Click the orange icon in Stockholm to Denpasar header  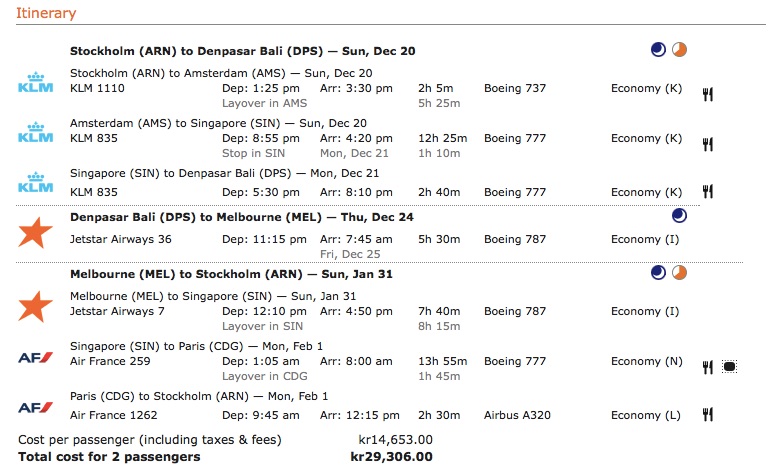point(680,49)
